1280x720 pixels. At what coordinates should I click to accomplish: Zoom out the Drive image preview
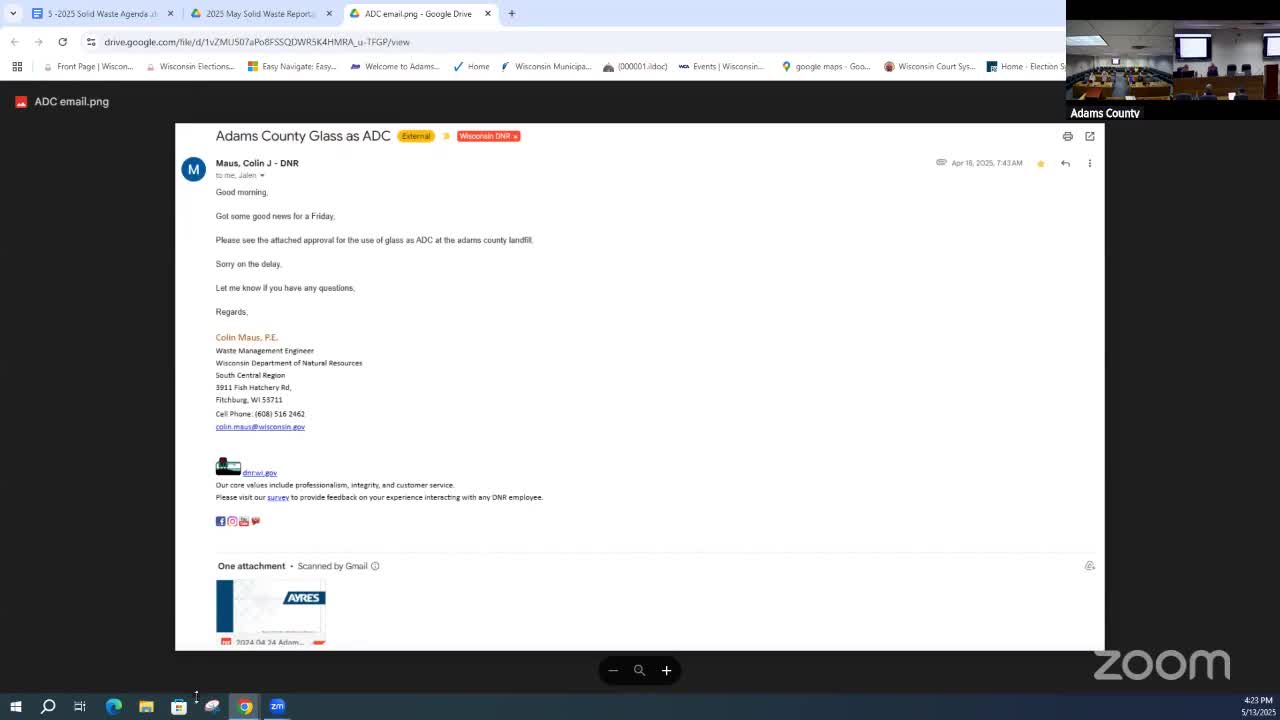[613, 671]
